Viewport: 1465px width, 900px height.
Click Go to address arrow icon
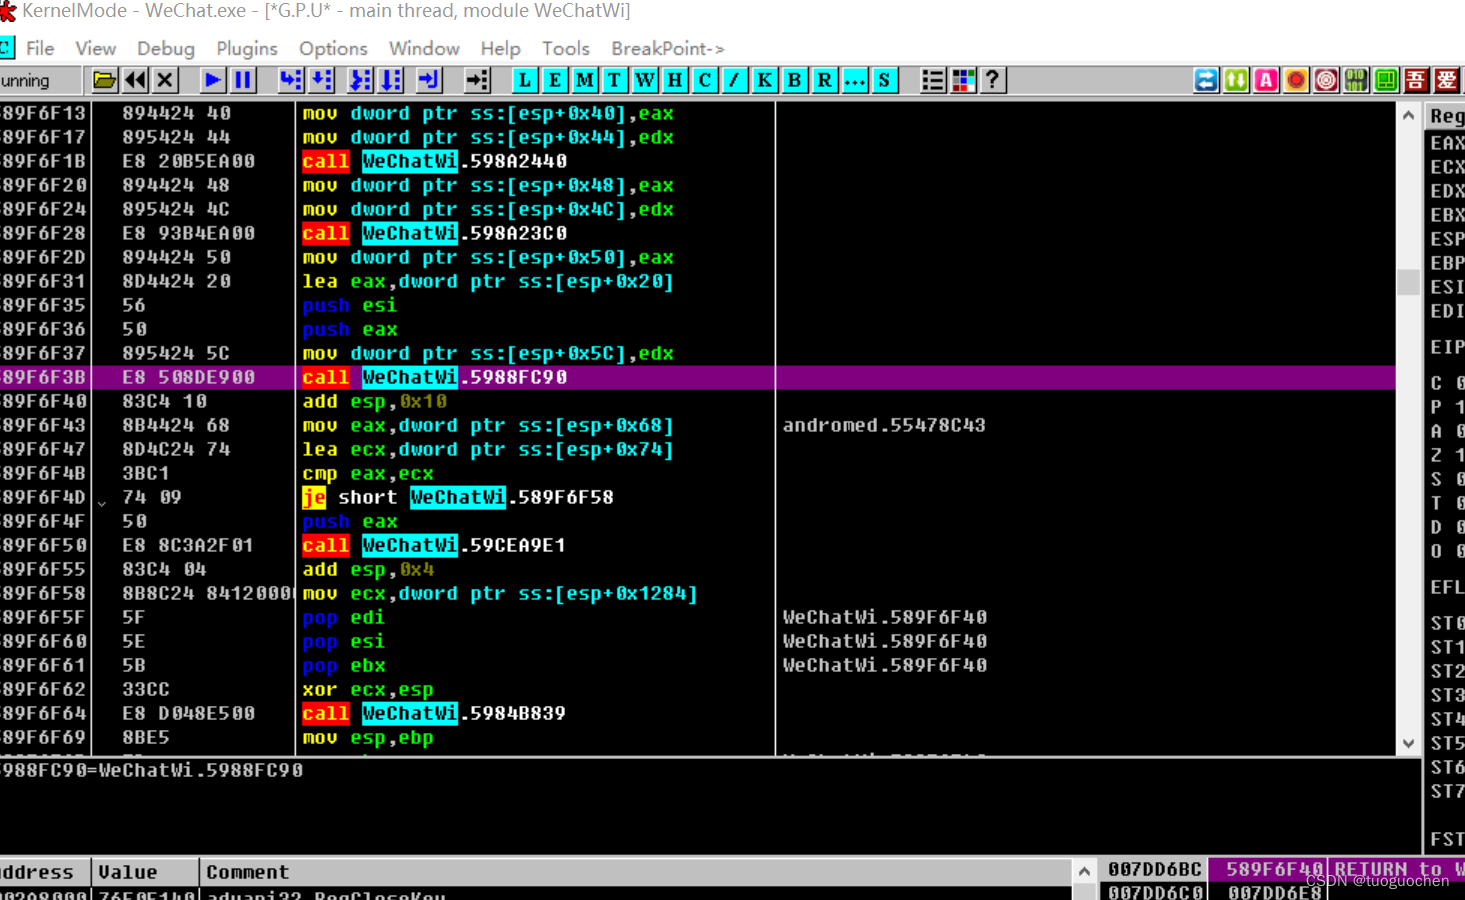477,80
